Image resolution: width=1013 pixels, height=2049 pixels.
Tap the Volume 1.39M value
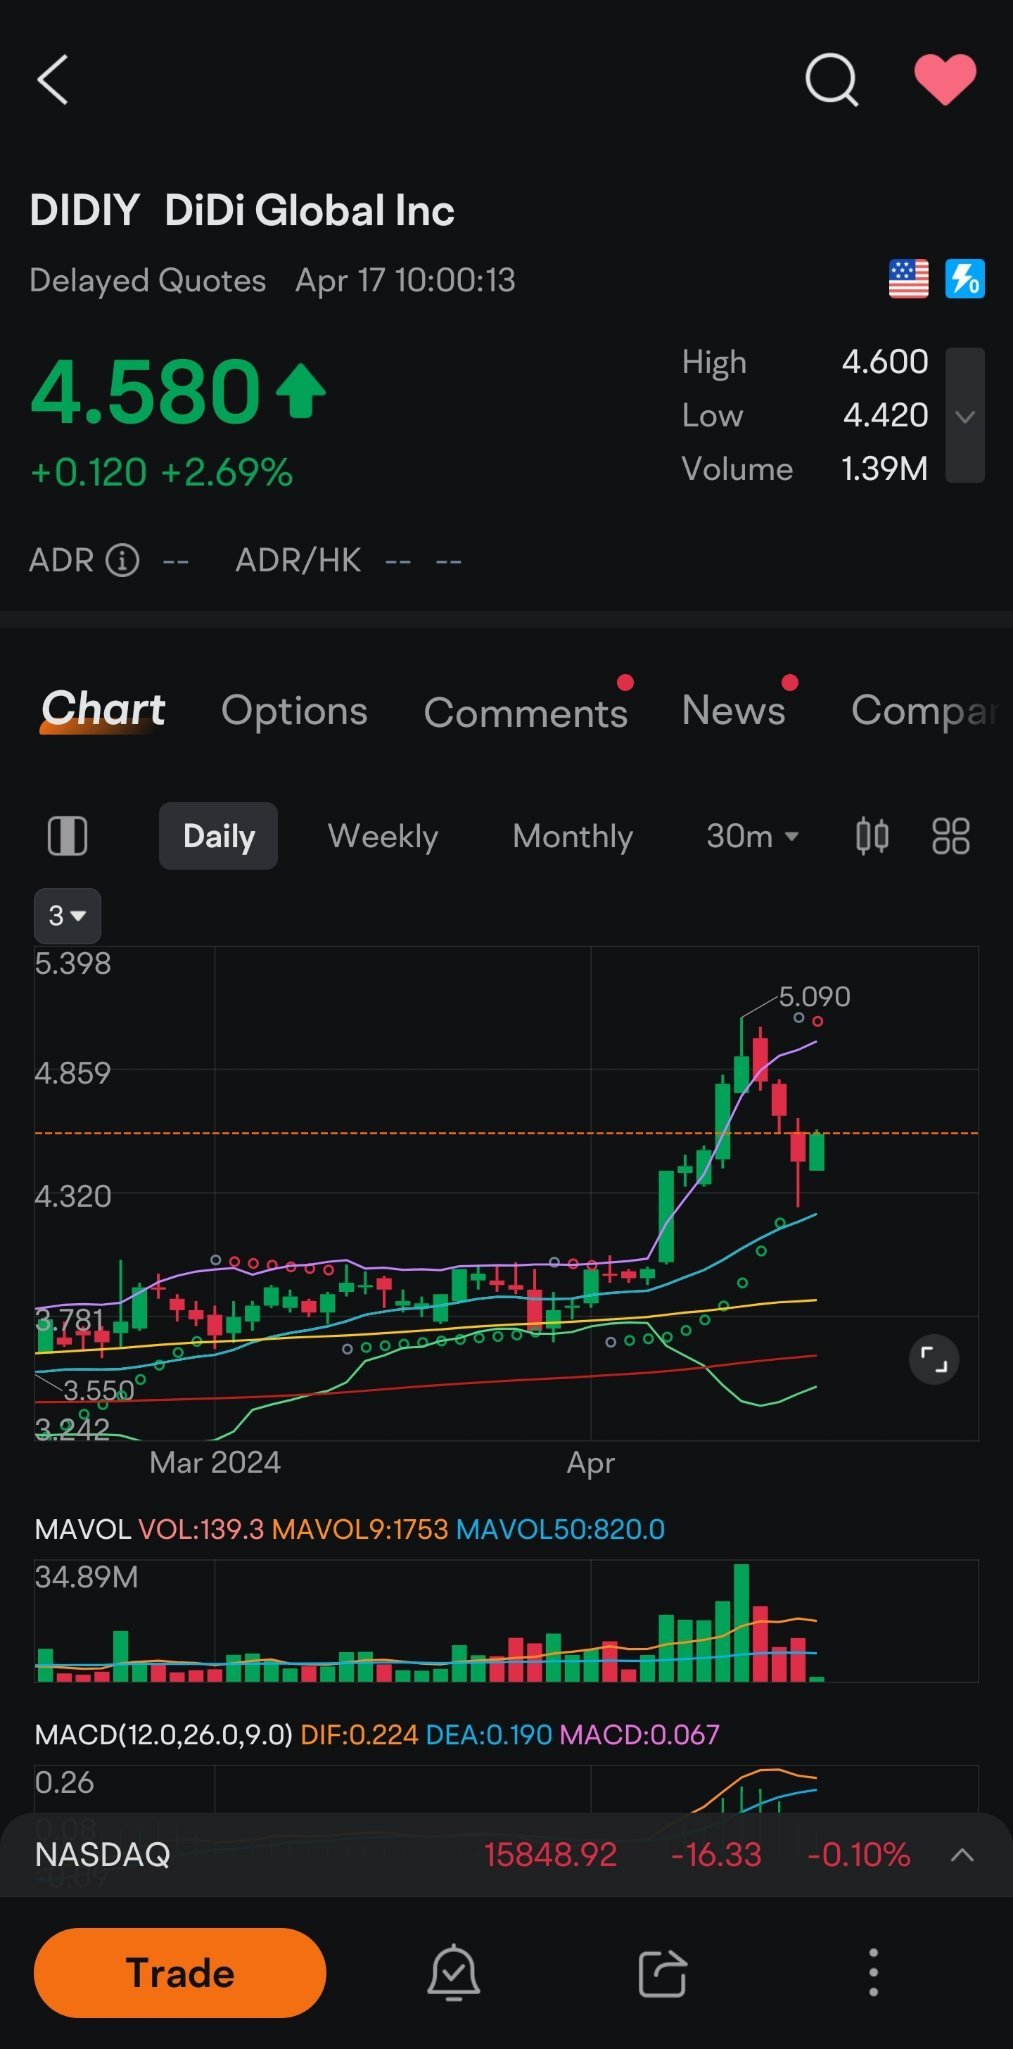coord(884,469)
